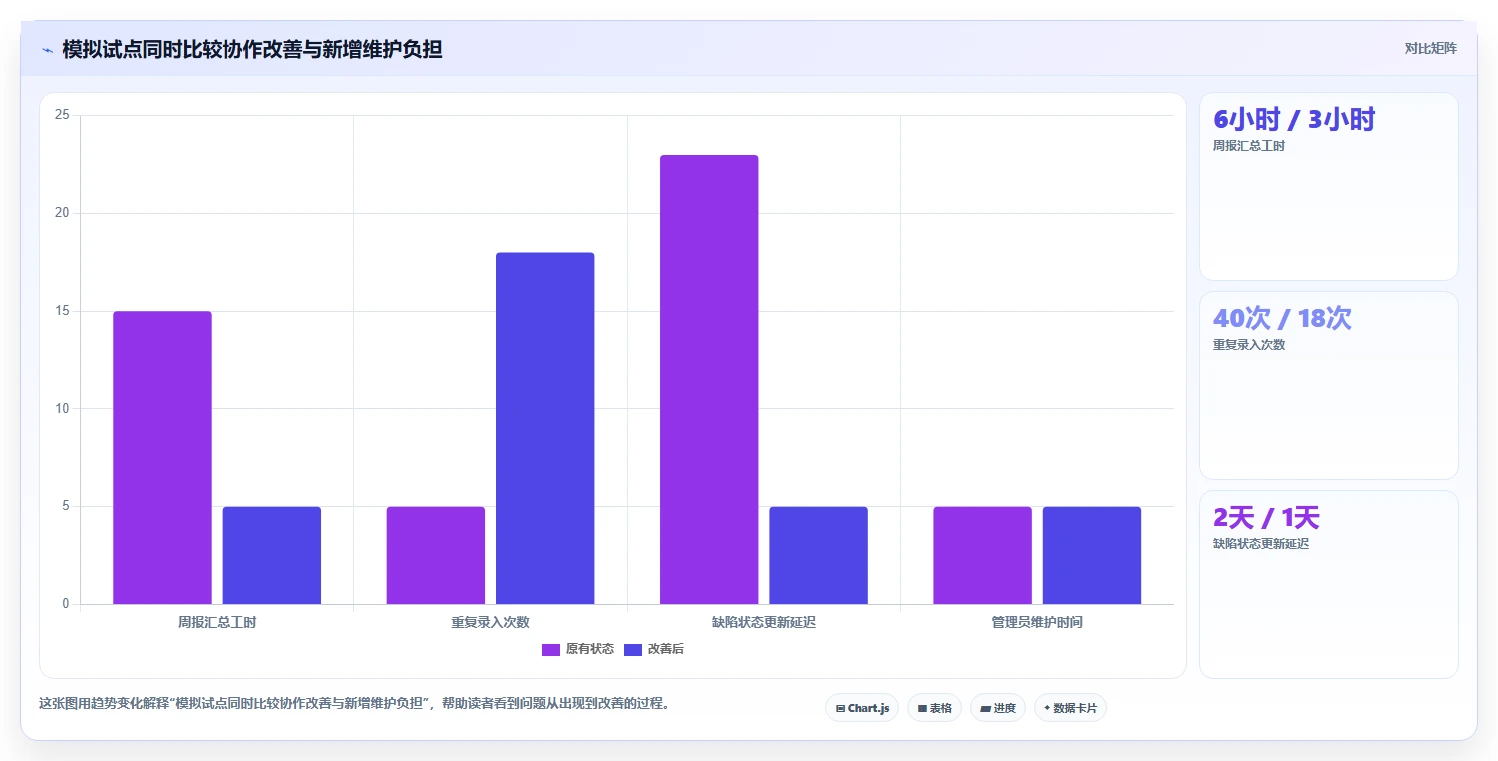Click the icon inside the Chart.js chip
This screenshot has height=761, width=1498.
coord(841,708)
